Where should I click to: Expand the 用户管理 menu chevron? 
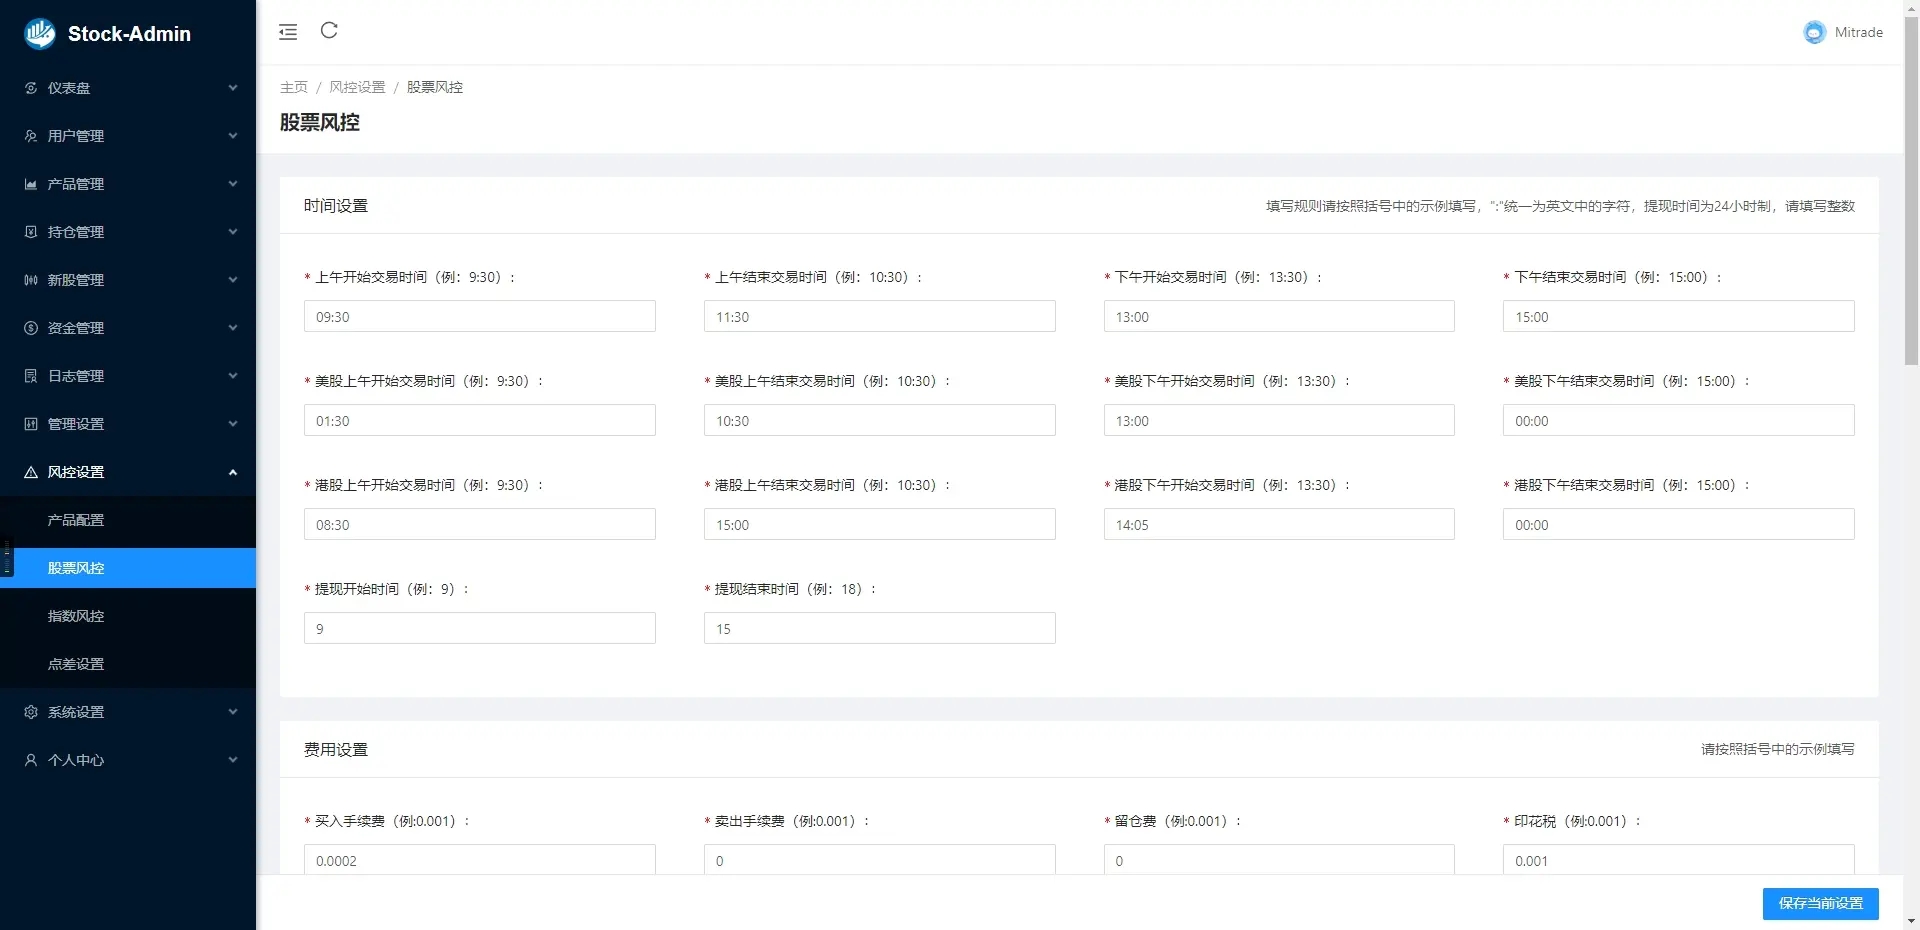tap(233, 136)
